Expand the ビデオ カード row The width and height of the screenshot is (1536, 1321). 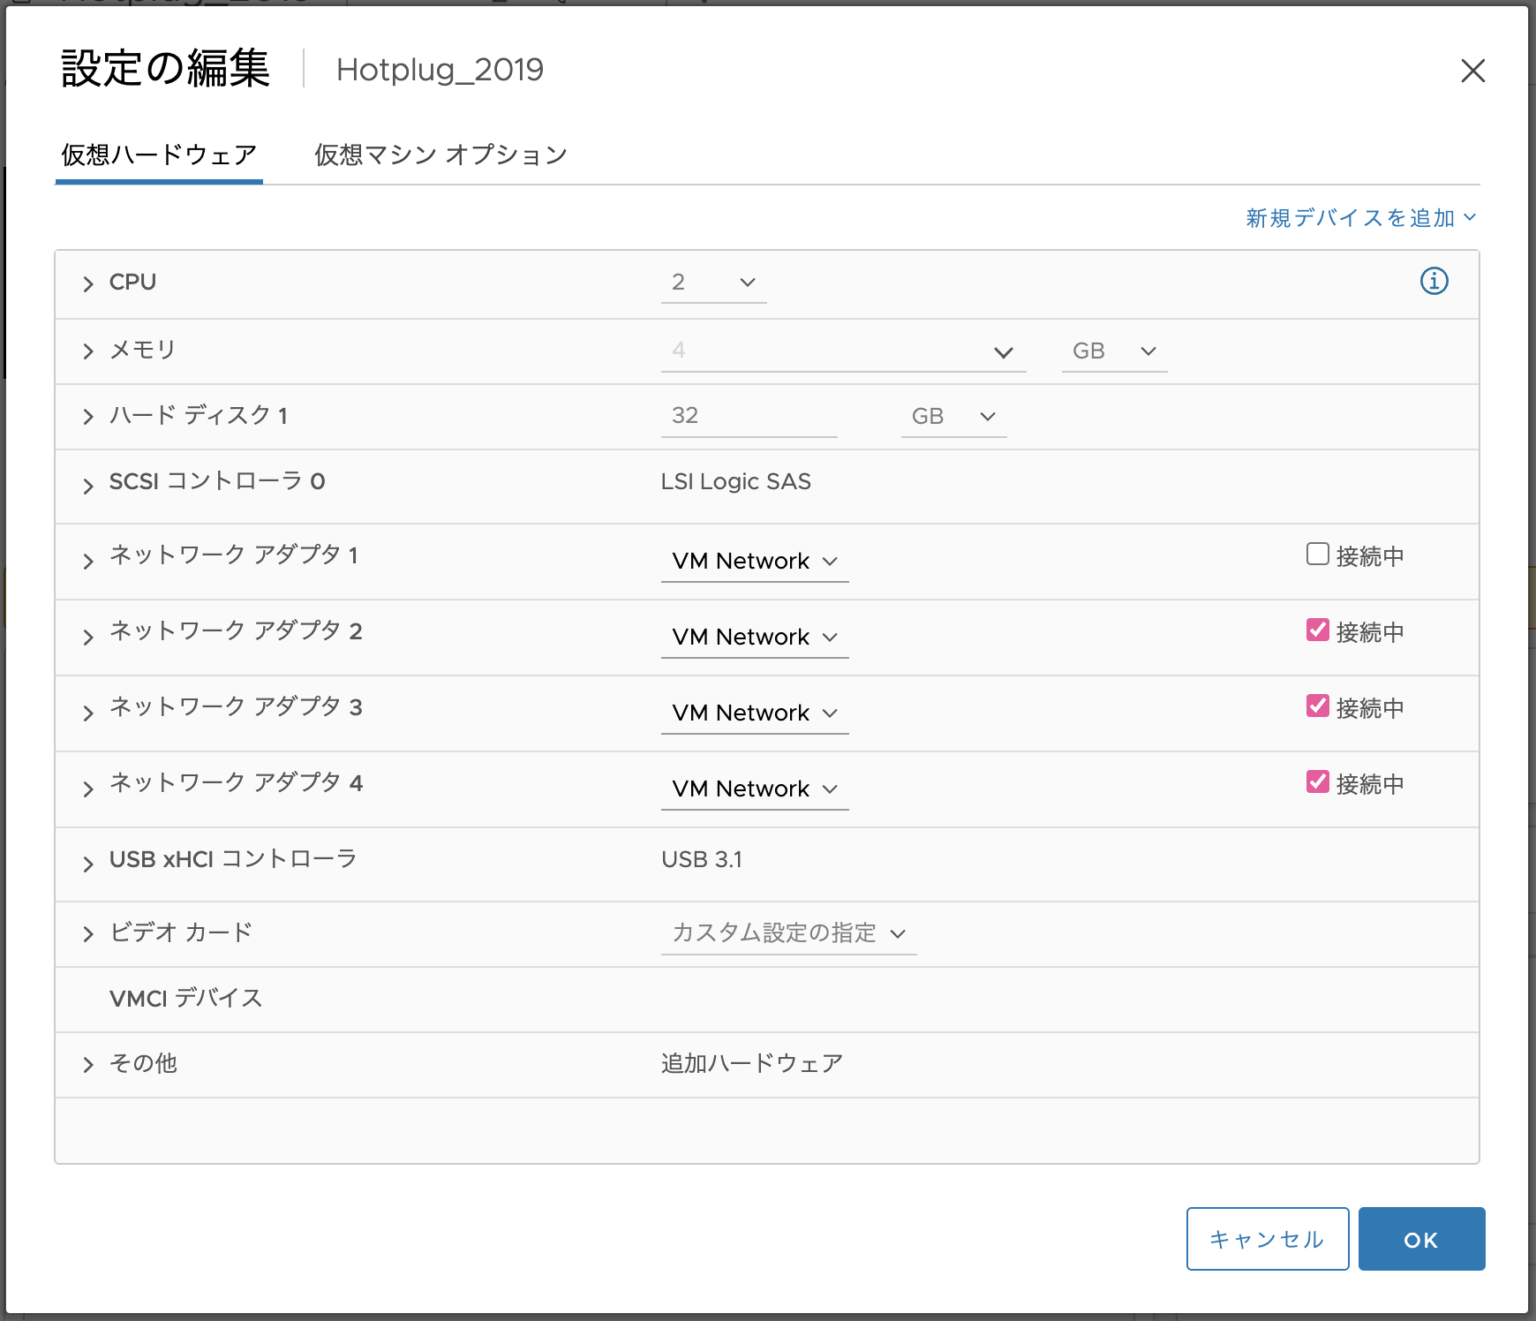pos(88,934)
